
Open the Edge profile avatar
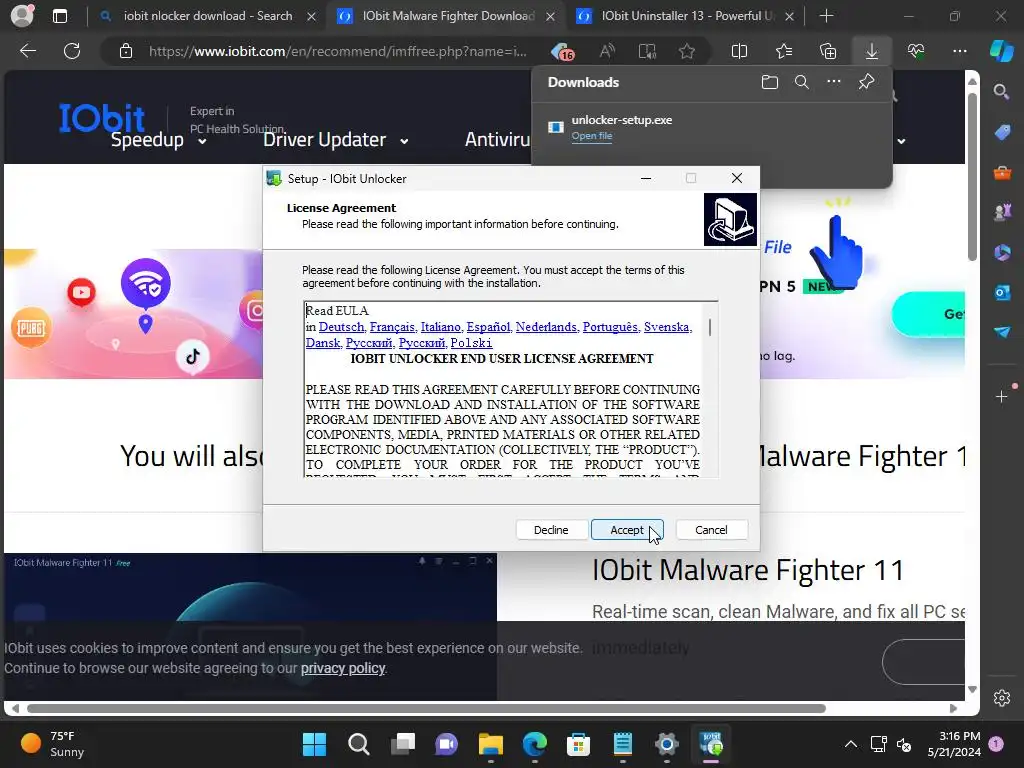[22, 16]
